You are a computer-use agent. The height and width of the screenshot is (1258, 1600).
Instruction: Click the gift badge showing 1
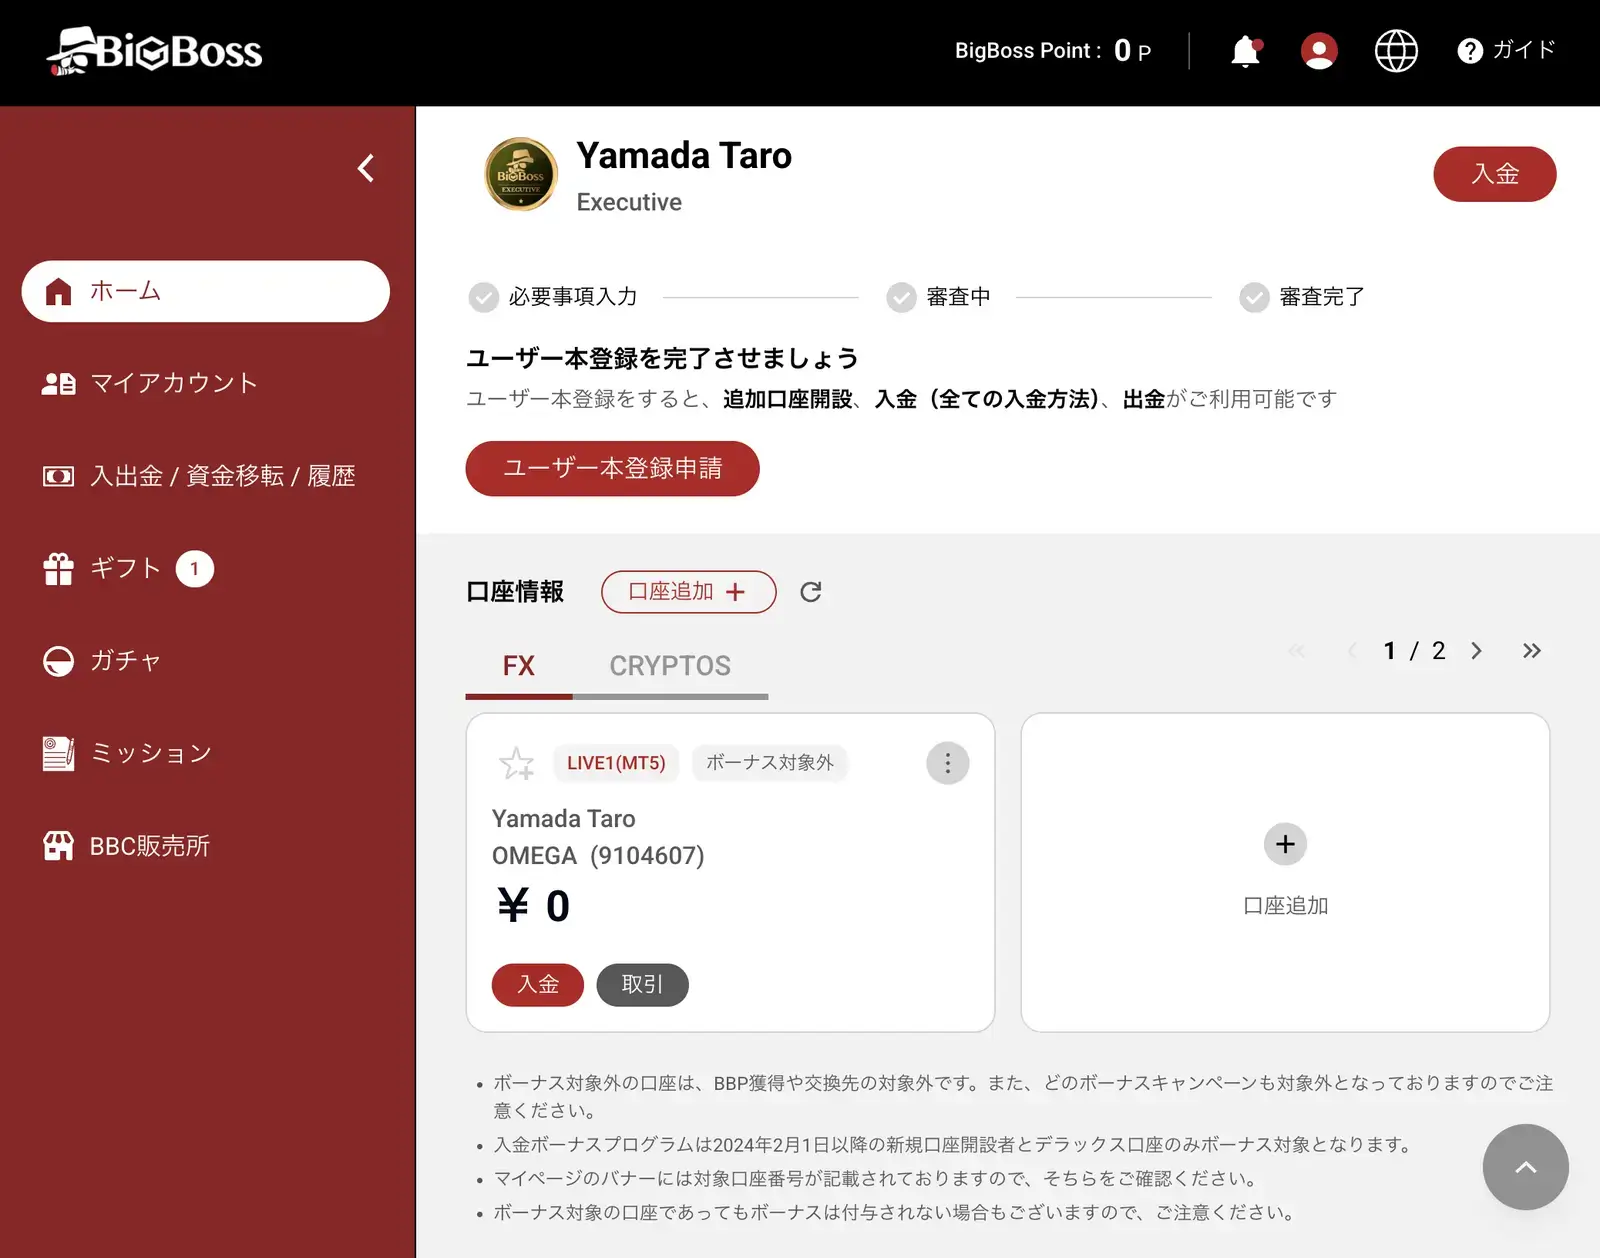click(195, 569)
